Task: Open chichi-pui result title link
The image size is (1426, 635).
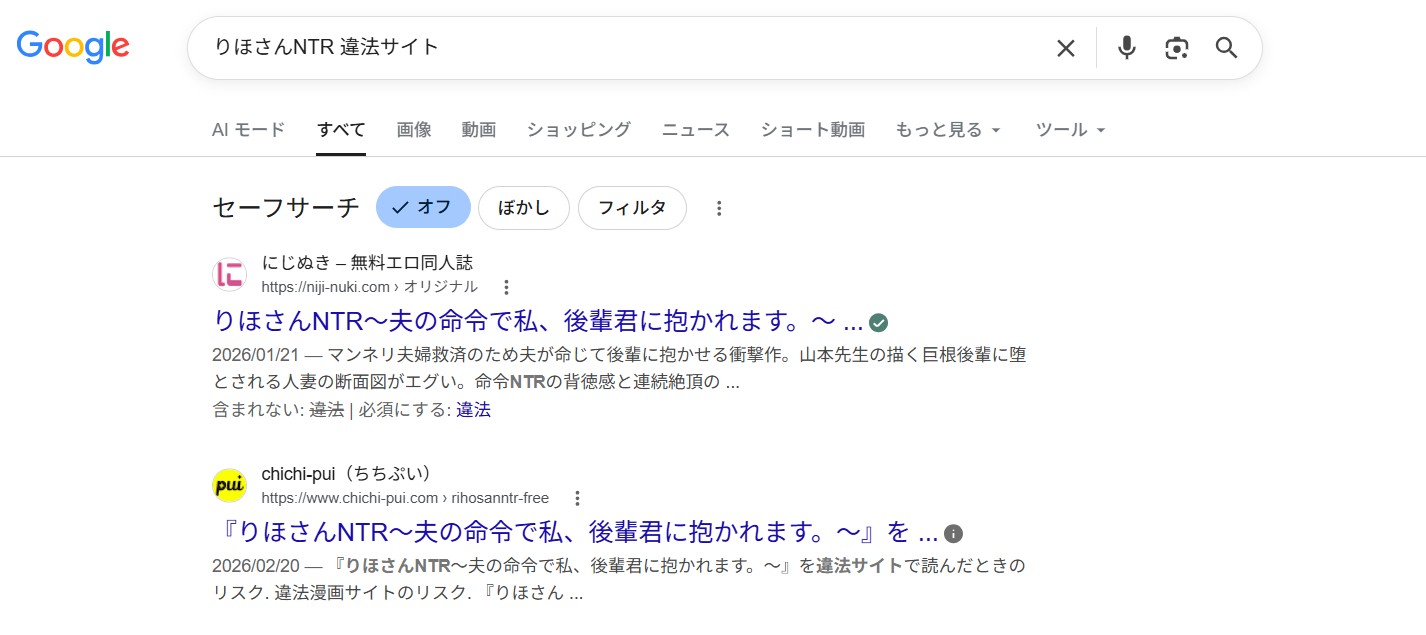Action: coord(575,533)
